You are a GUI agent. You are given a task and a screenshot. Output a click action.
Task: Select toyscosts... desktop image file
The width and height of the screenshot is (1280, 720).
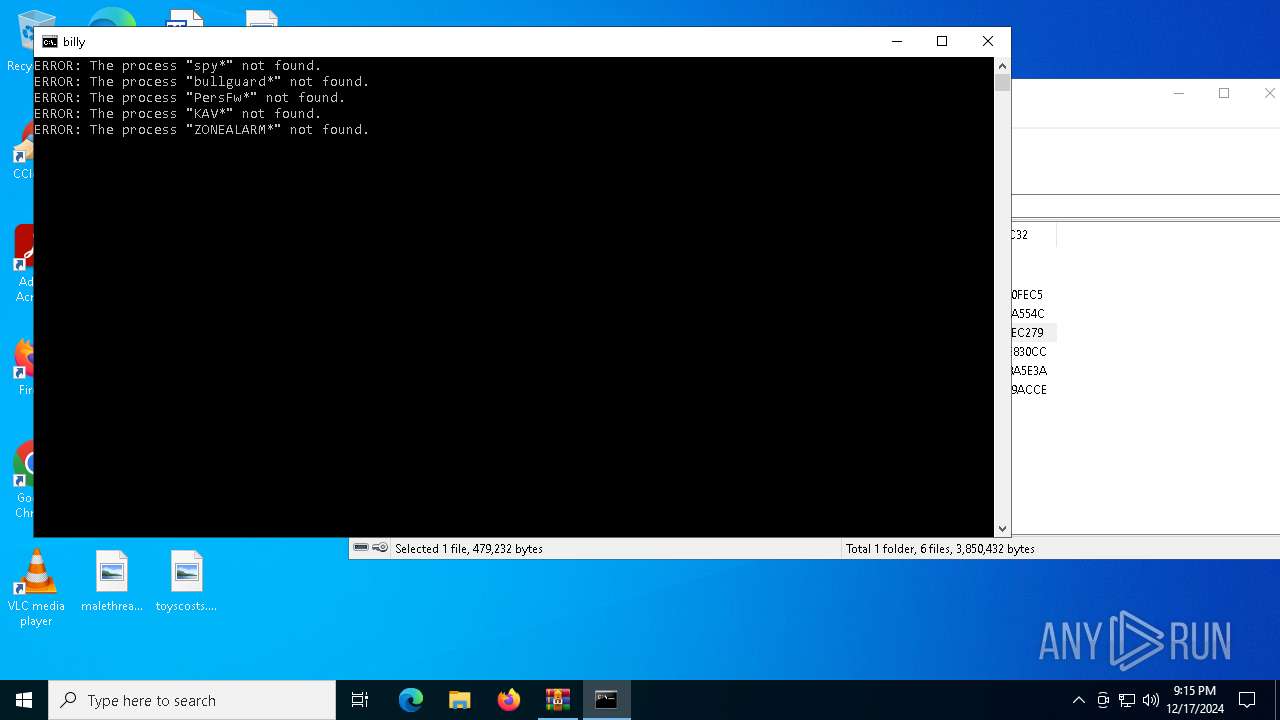[x=186, y=581]
